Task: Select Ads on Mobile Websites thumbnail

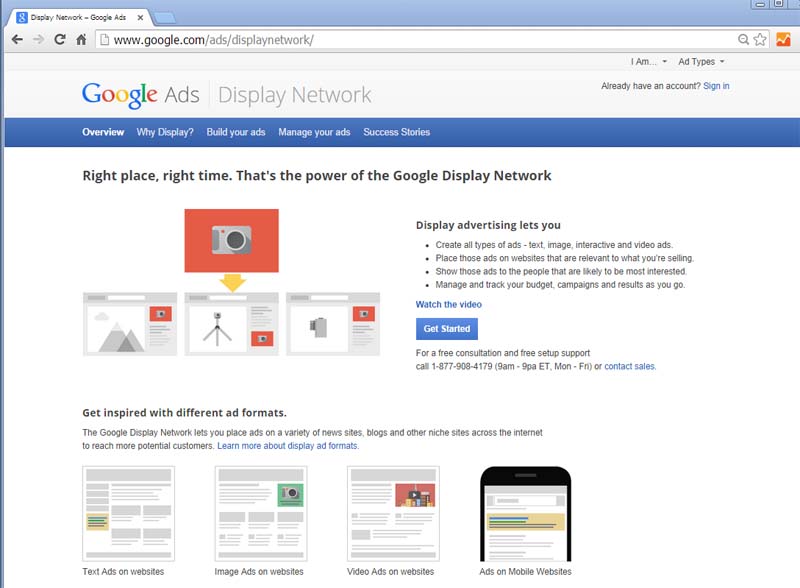Action: pos(525,514)
